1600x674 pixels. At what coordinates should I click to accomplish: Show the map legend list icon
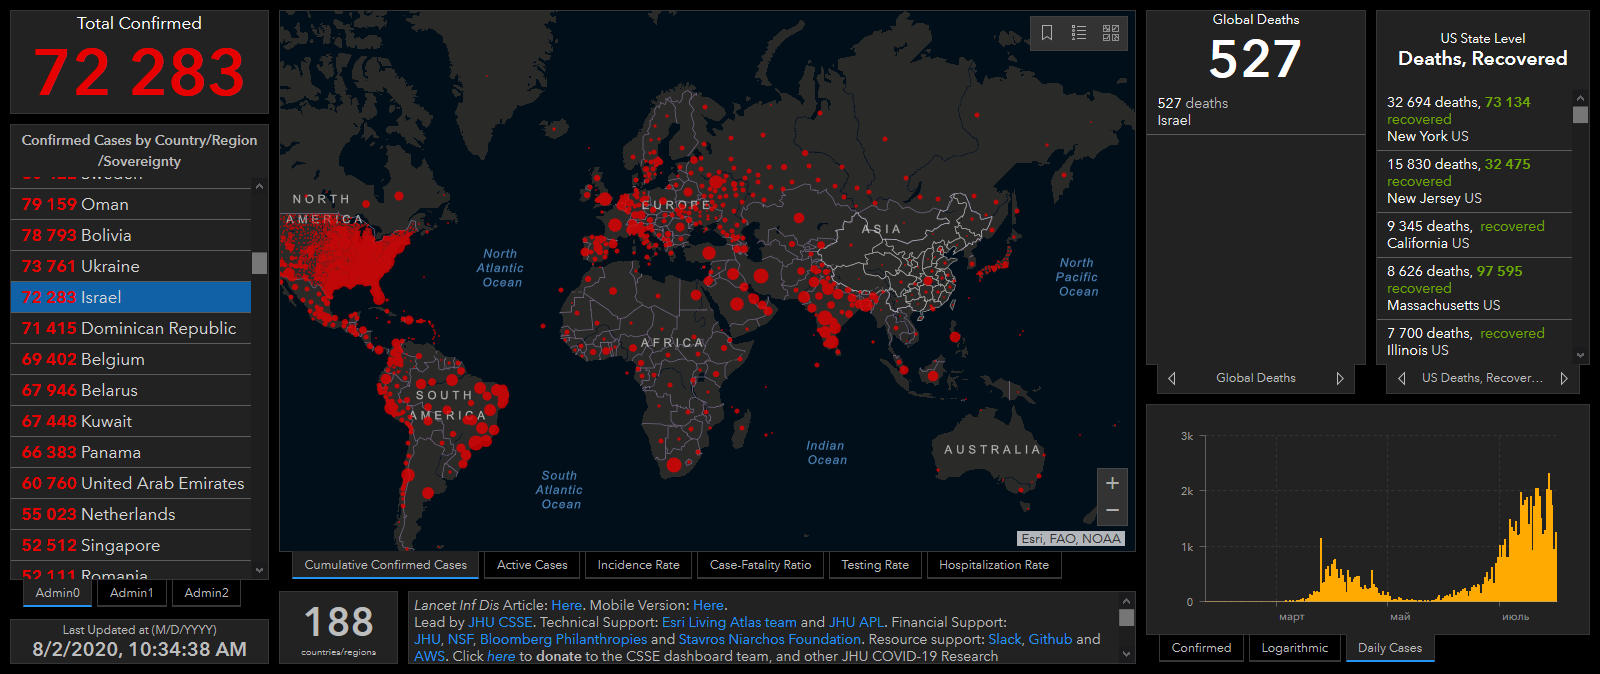click(x=1079, y=33)
